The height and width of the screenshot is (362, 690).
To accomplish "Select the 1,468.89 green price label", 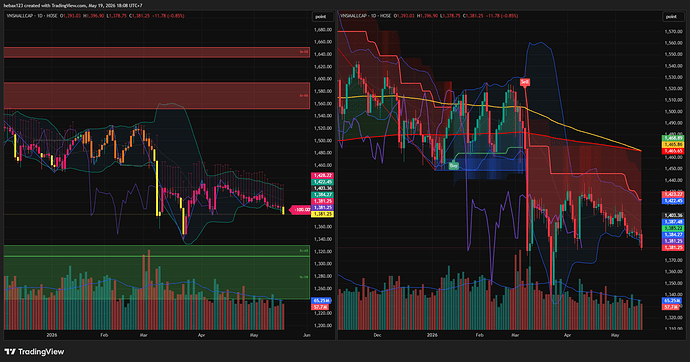I will tap(673, 138).
